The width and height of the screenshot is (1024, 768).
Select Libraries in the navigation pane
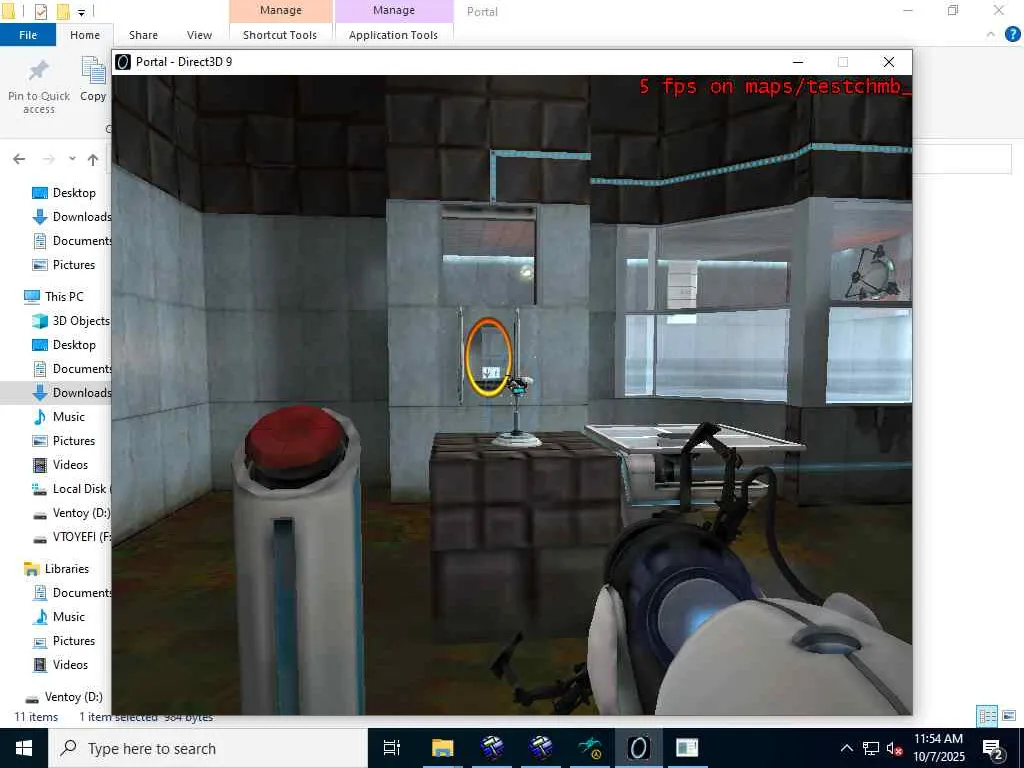click(67, 569)
